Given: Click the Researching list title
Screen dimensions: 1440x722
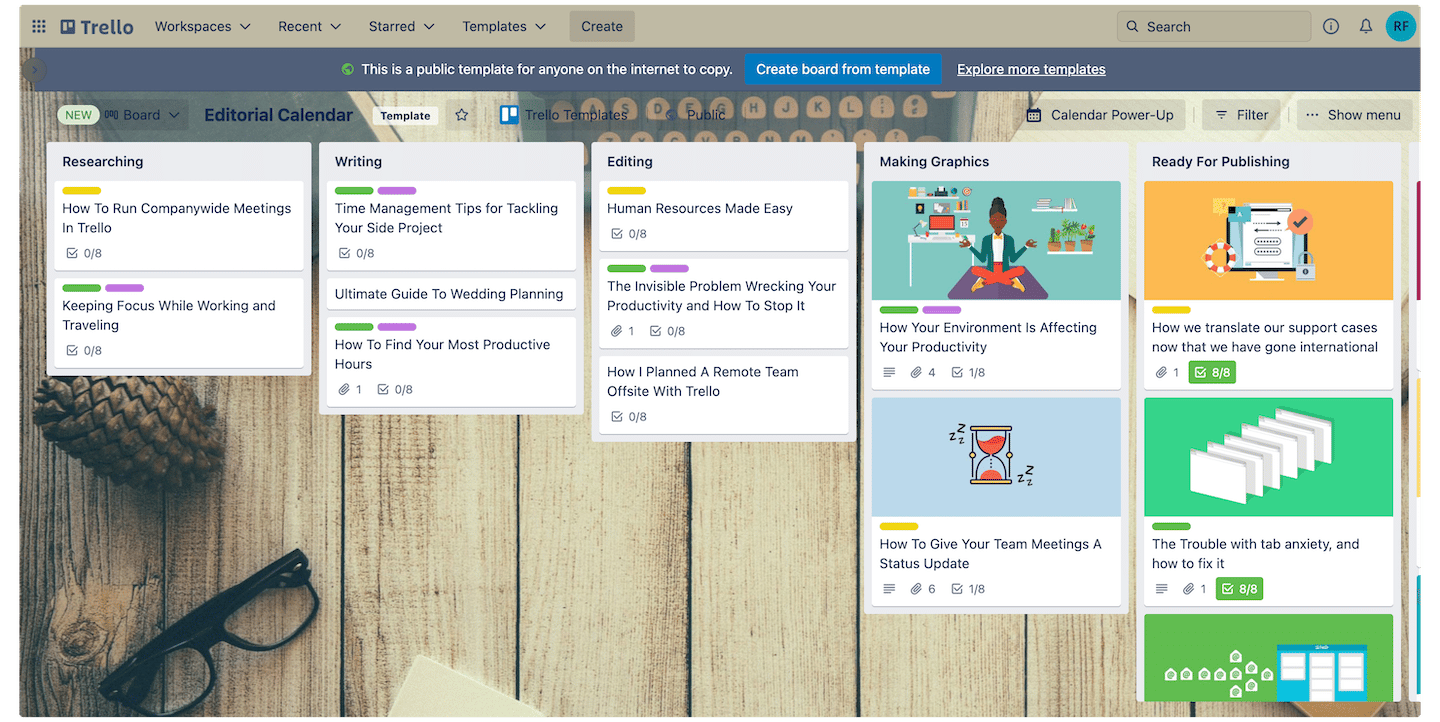Looking at the screenshot, I should 103,161.
